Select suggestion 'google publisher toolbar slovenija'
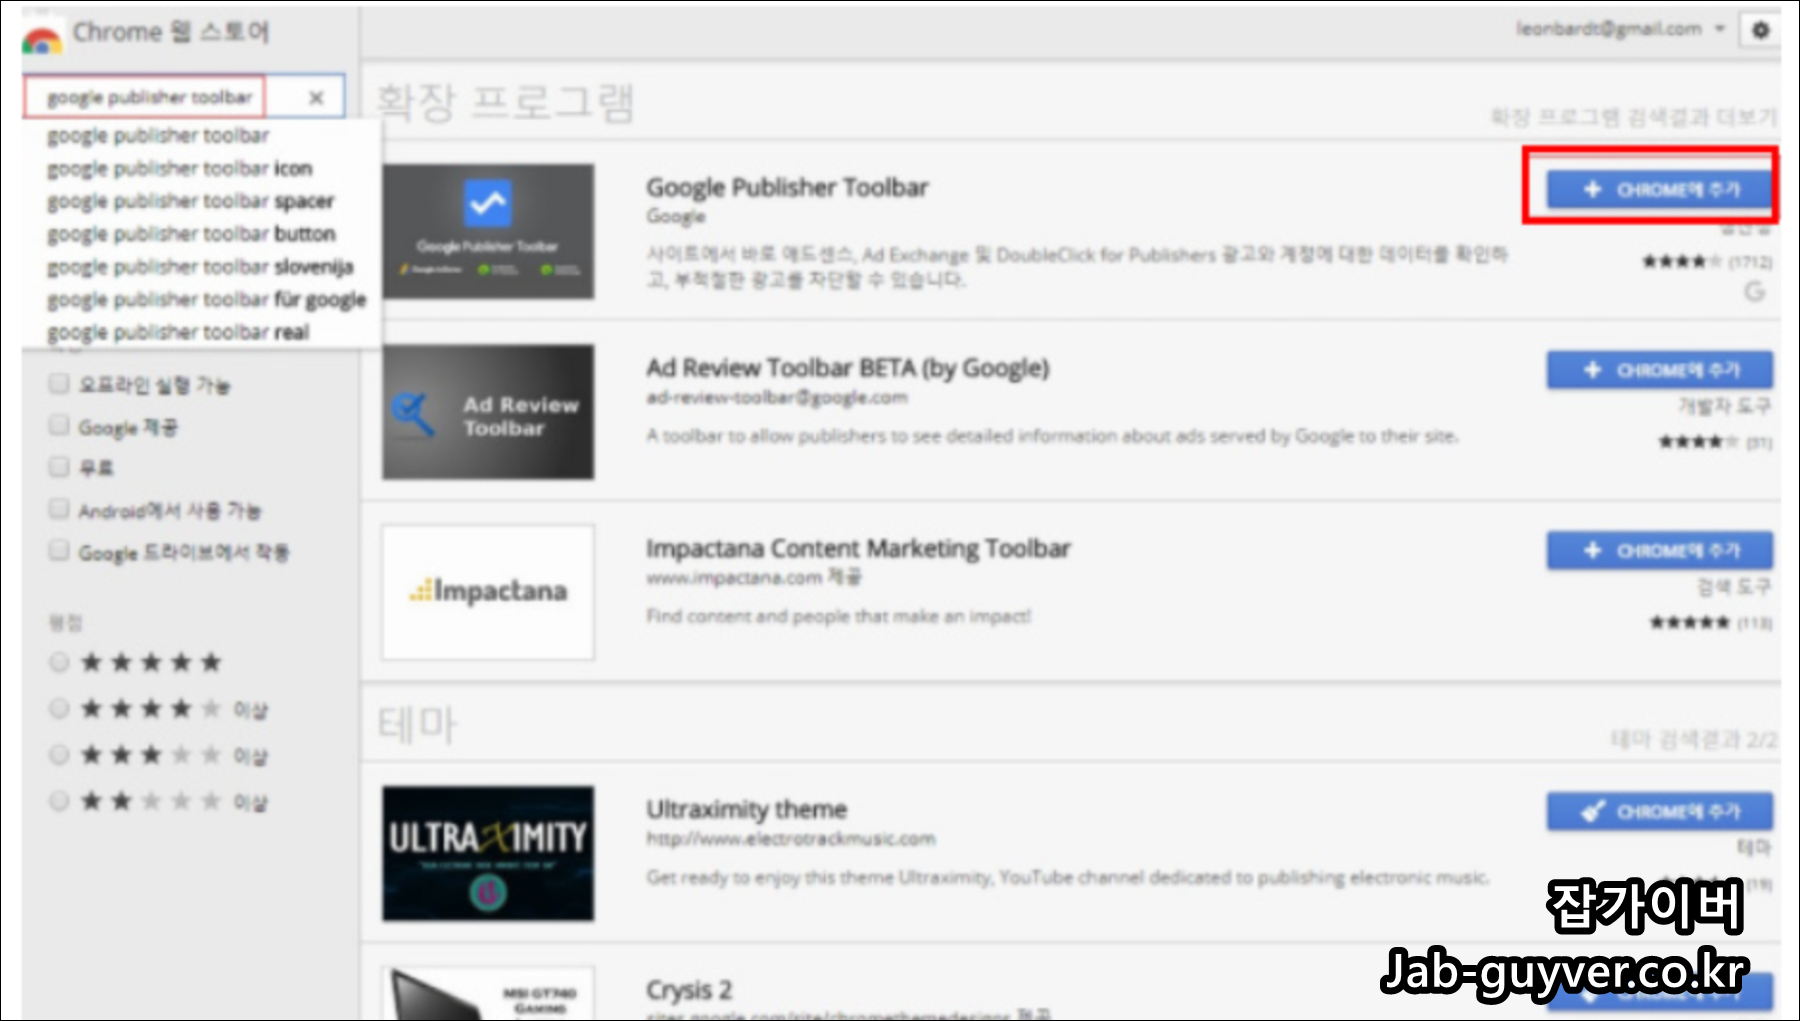Image resolution: width=1800 pixels, height=1021 pixels. point(200,267)
